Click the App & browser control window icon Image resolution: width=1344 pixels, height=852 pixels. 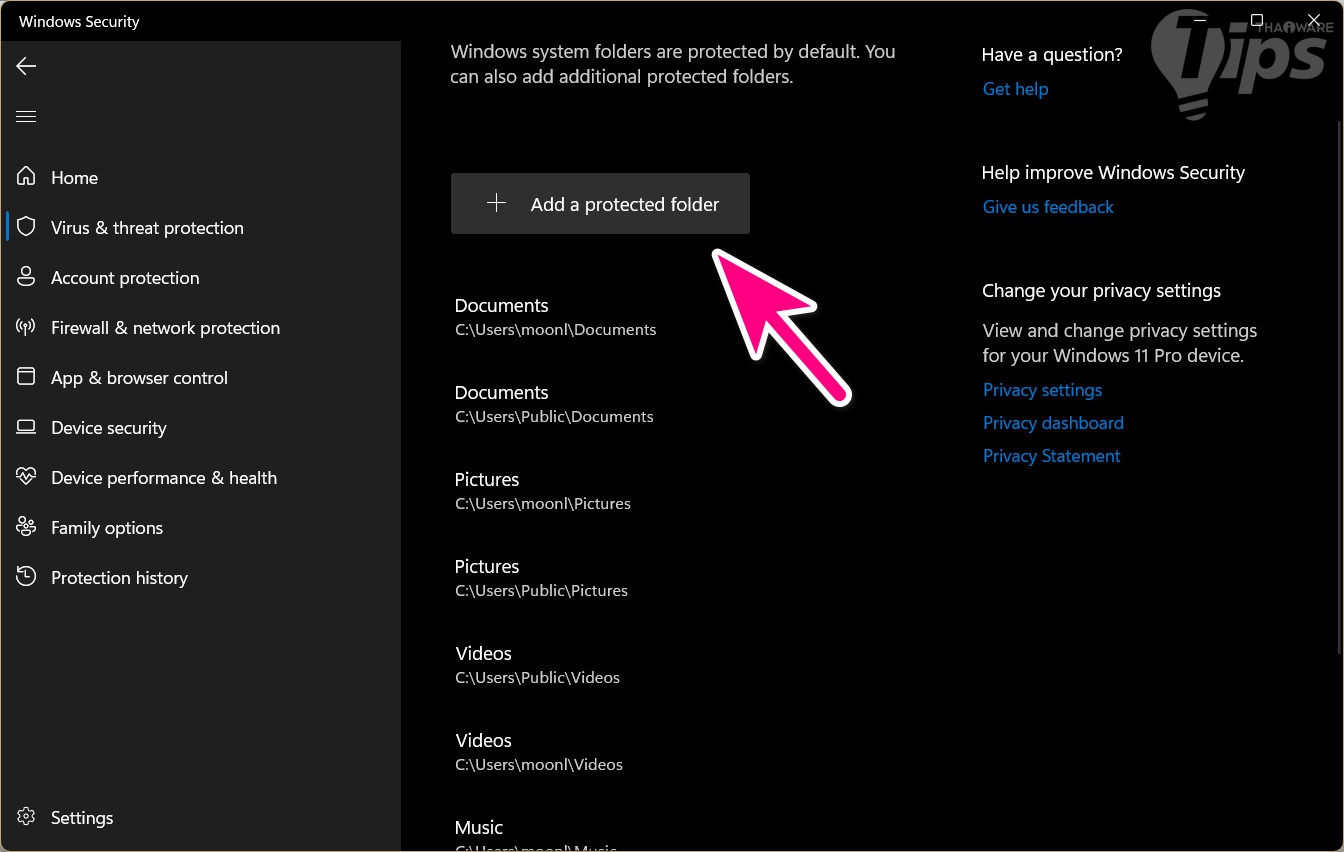tap(26, 377)
